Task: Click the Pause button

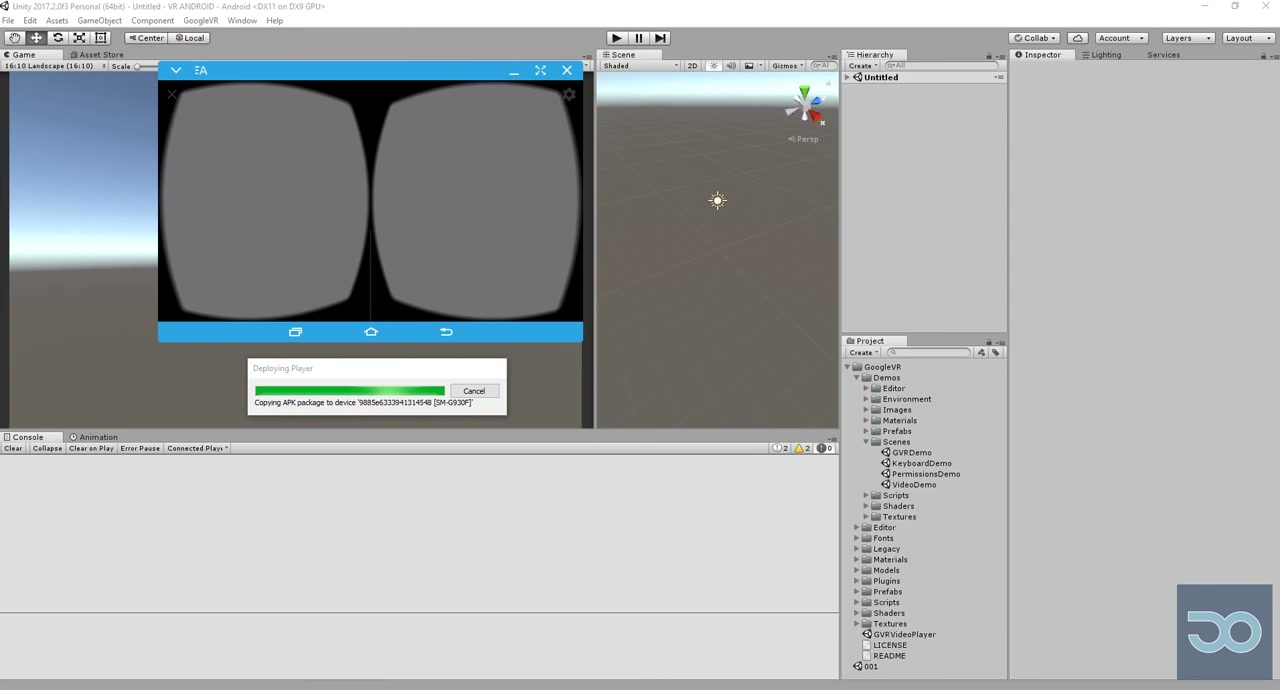Action: coord(638,38)
